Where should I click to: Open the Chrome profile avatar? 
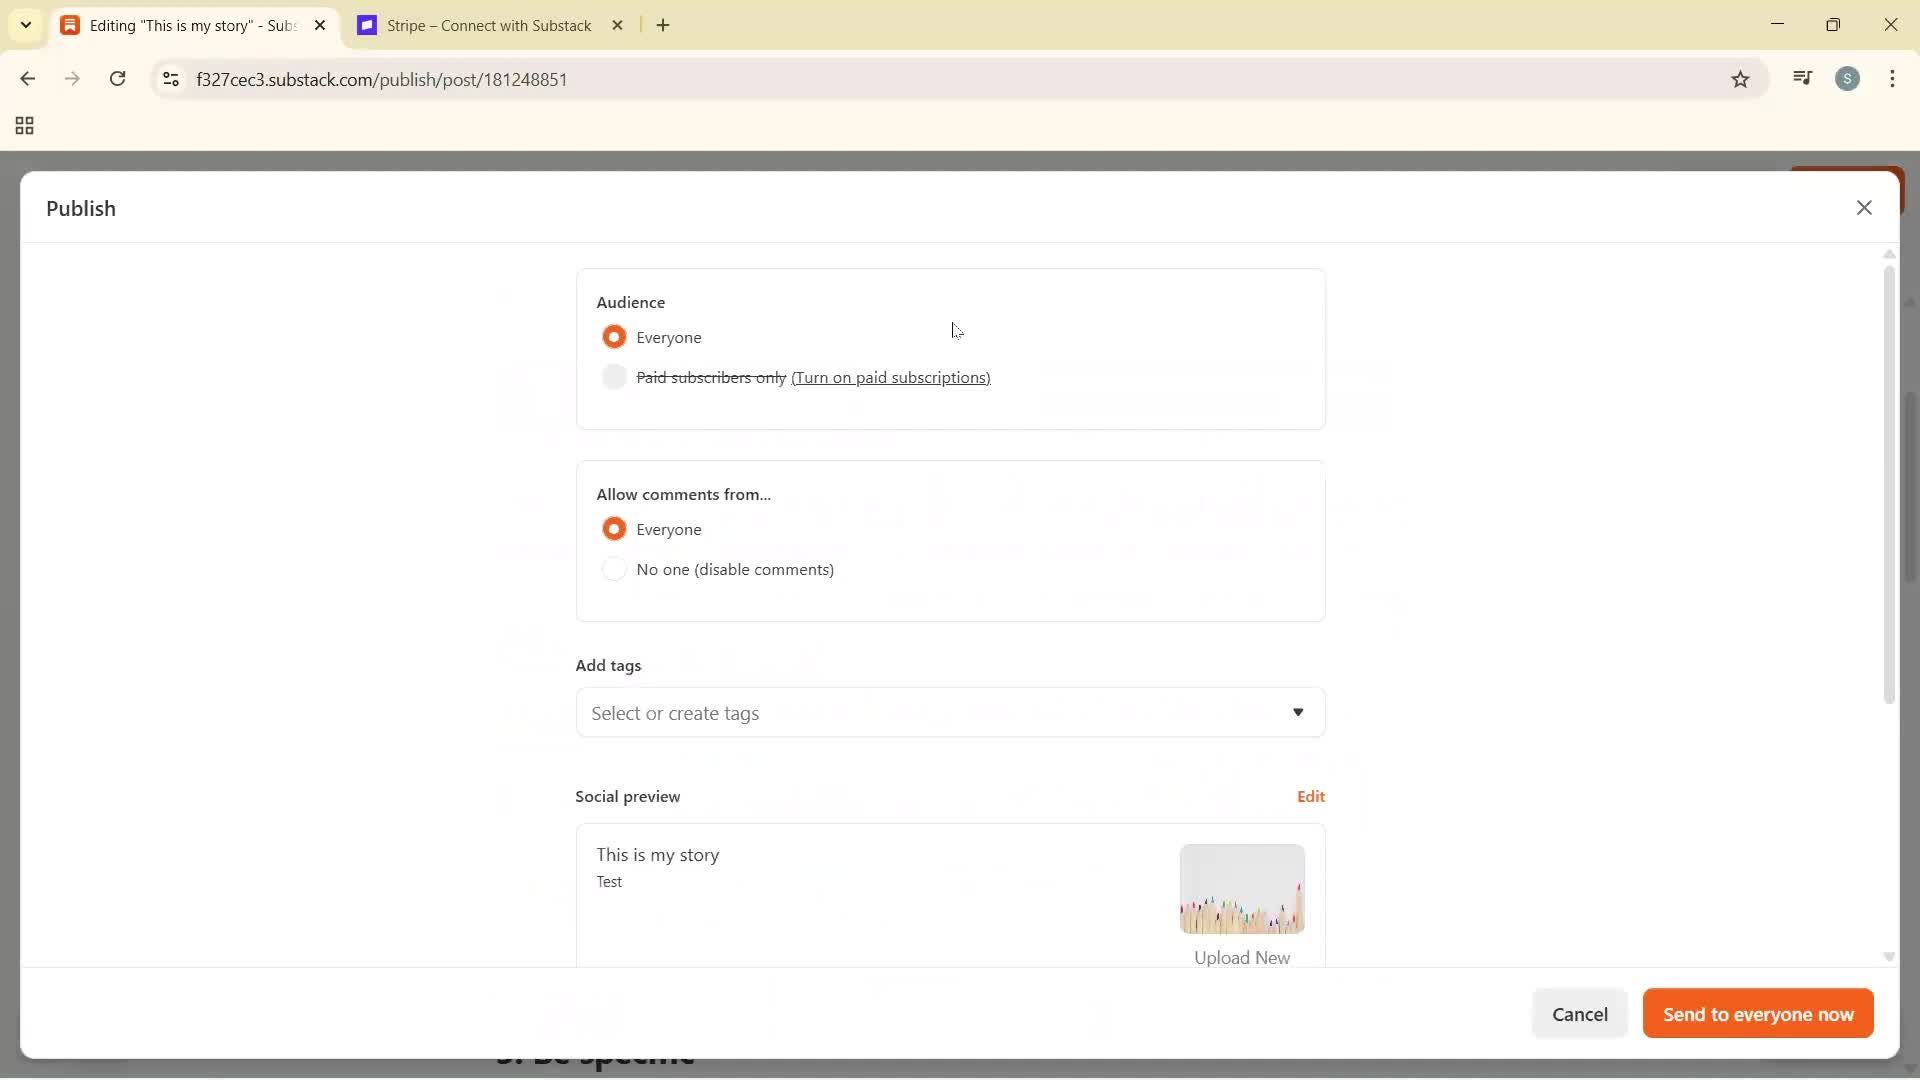[x=1848, y=78]
